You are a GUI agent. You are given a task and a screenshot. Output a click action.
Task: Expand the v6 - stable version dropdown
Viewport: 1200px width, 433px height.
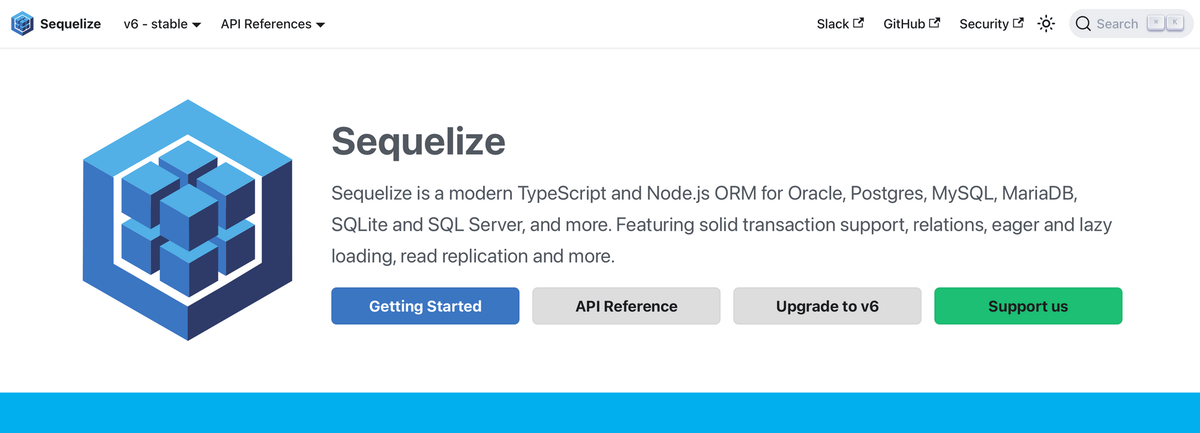(x=162, y=24)
